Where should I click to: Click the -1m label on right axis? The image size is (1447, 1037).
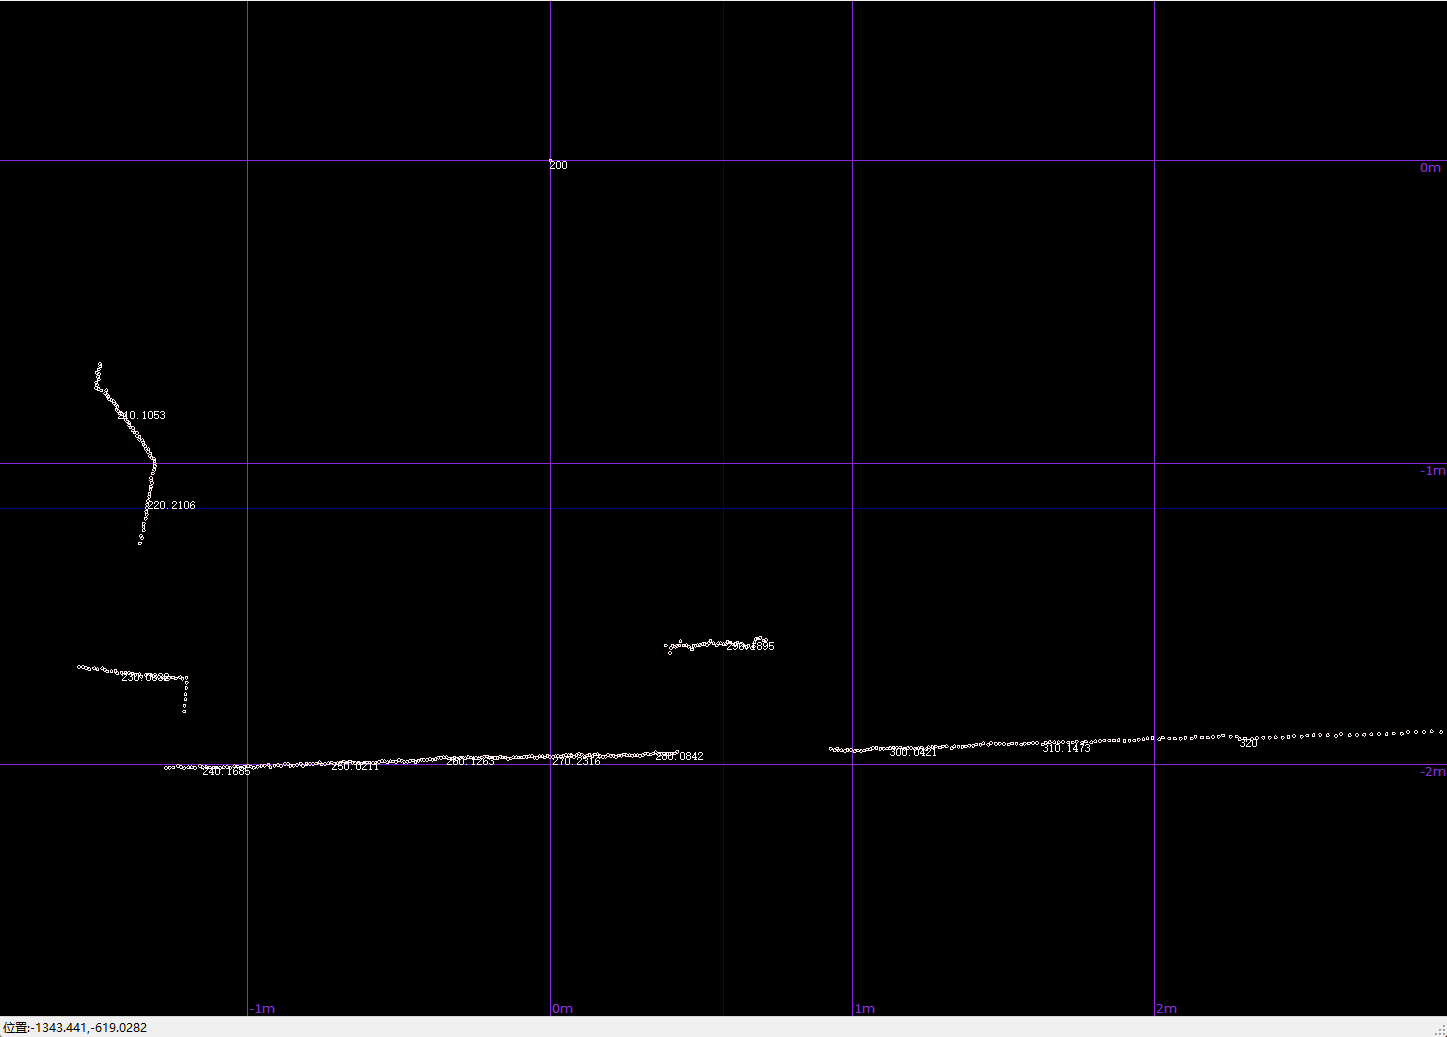tap(1432, 471)
